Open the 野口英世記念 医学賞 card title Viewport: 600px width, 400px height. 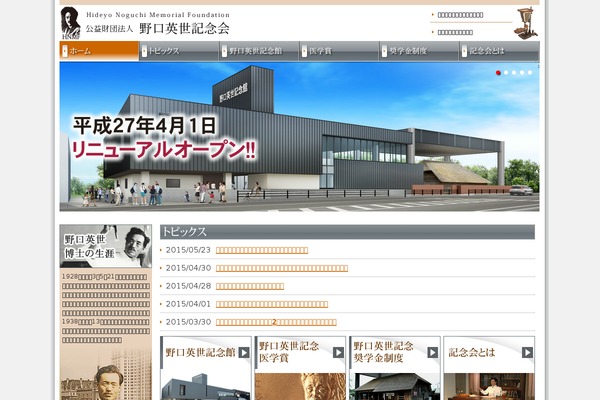click(x=289, y=352)
